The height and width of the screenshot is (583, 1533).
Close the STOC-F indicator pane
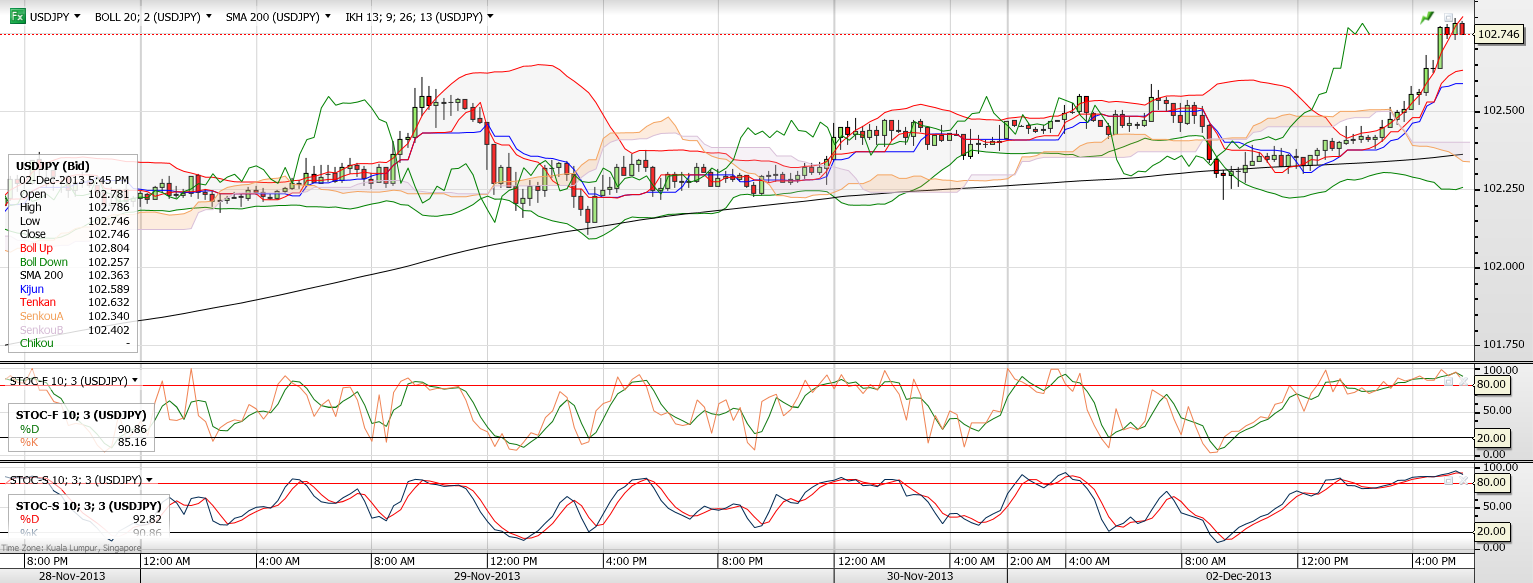[1464, 381]
